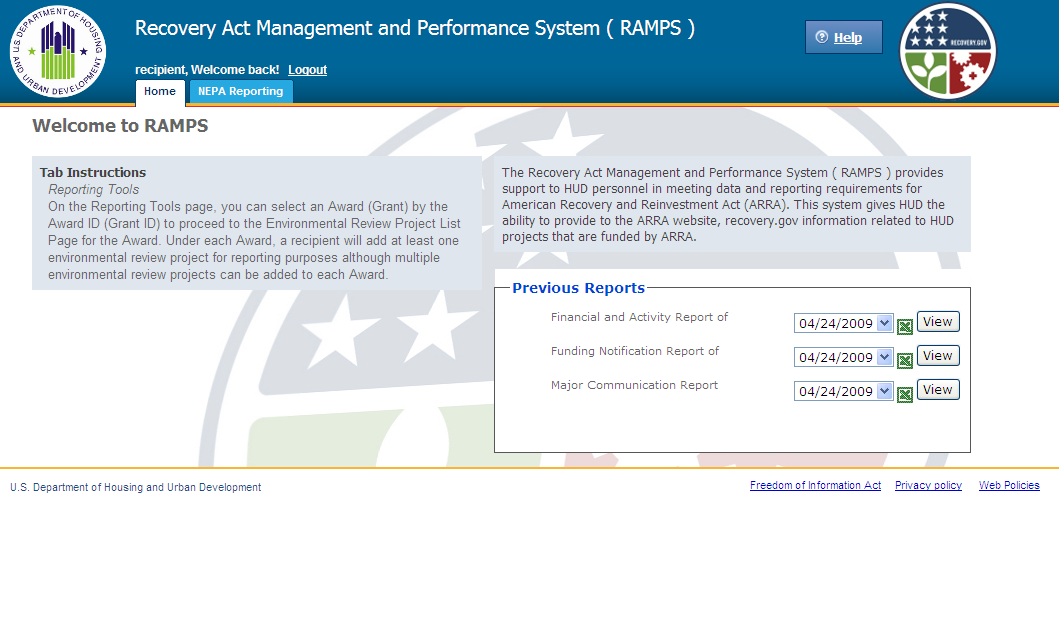The image size is (1059, 632).
Task: Click the HUD department seal logo
Action: tap(58, 51)
